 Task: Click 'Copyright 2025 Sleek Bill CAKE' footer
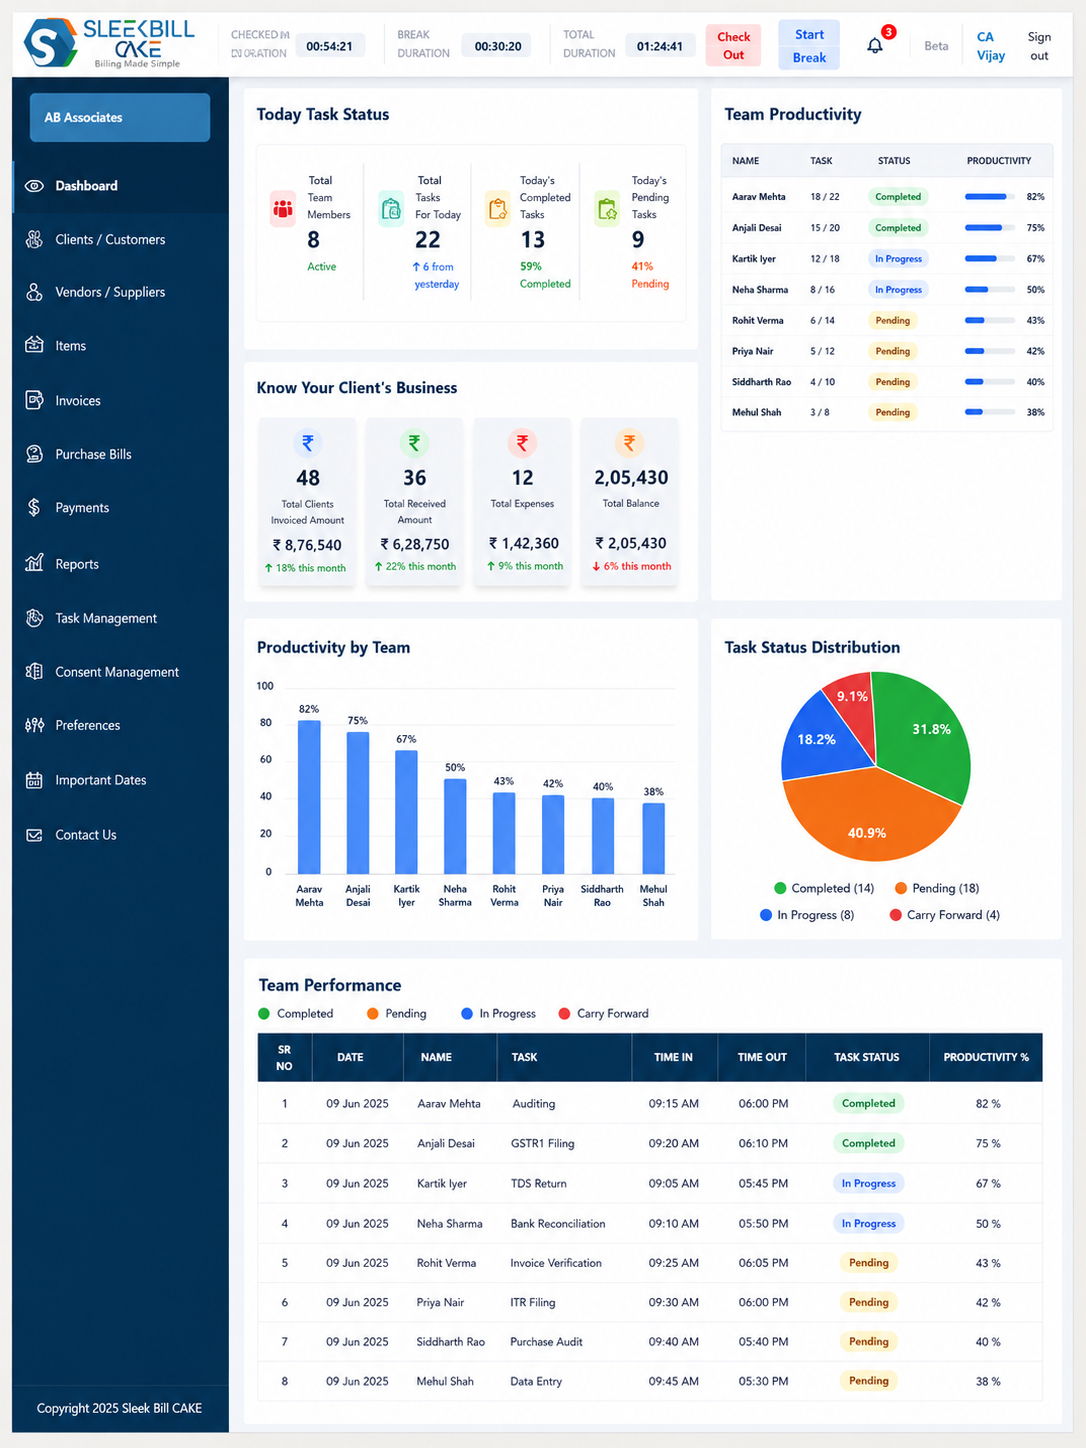[119, 1408]
